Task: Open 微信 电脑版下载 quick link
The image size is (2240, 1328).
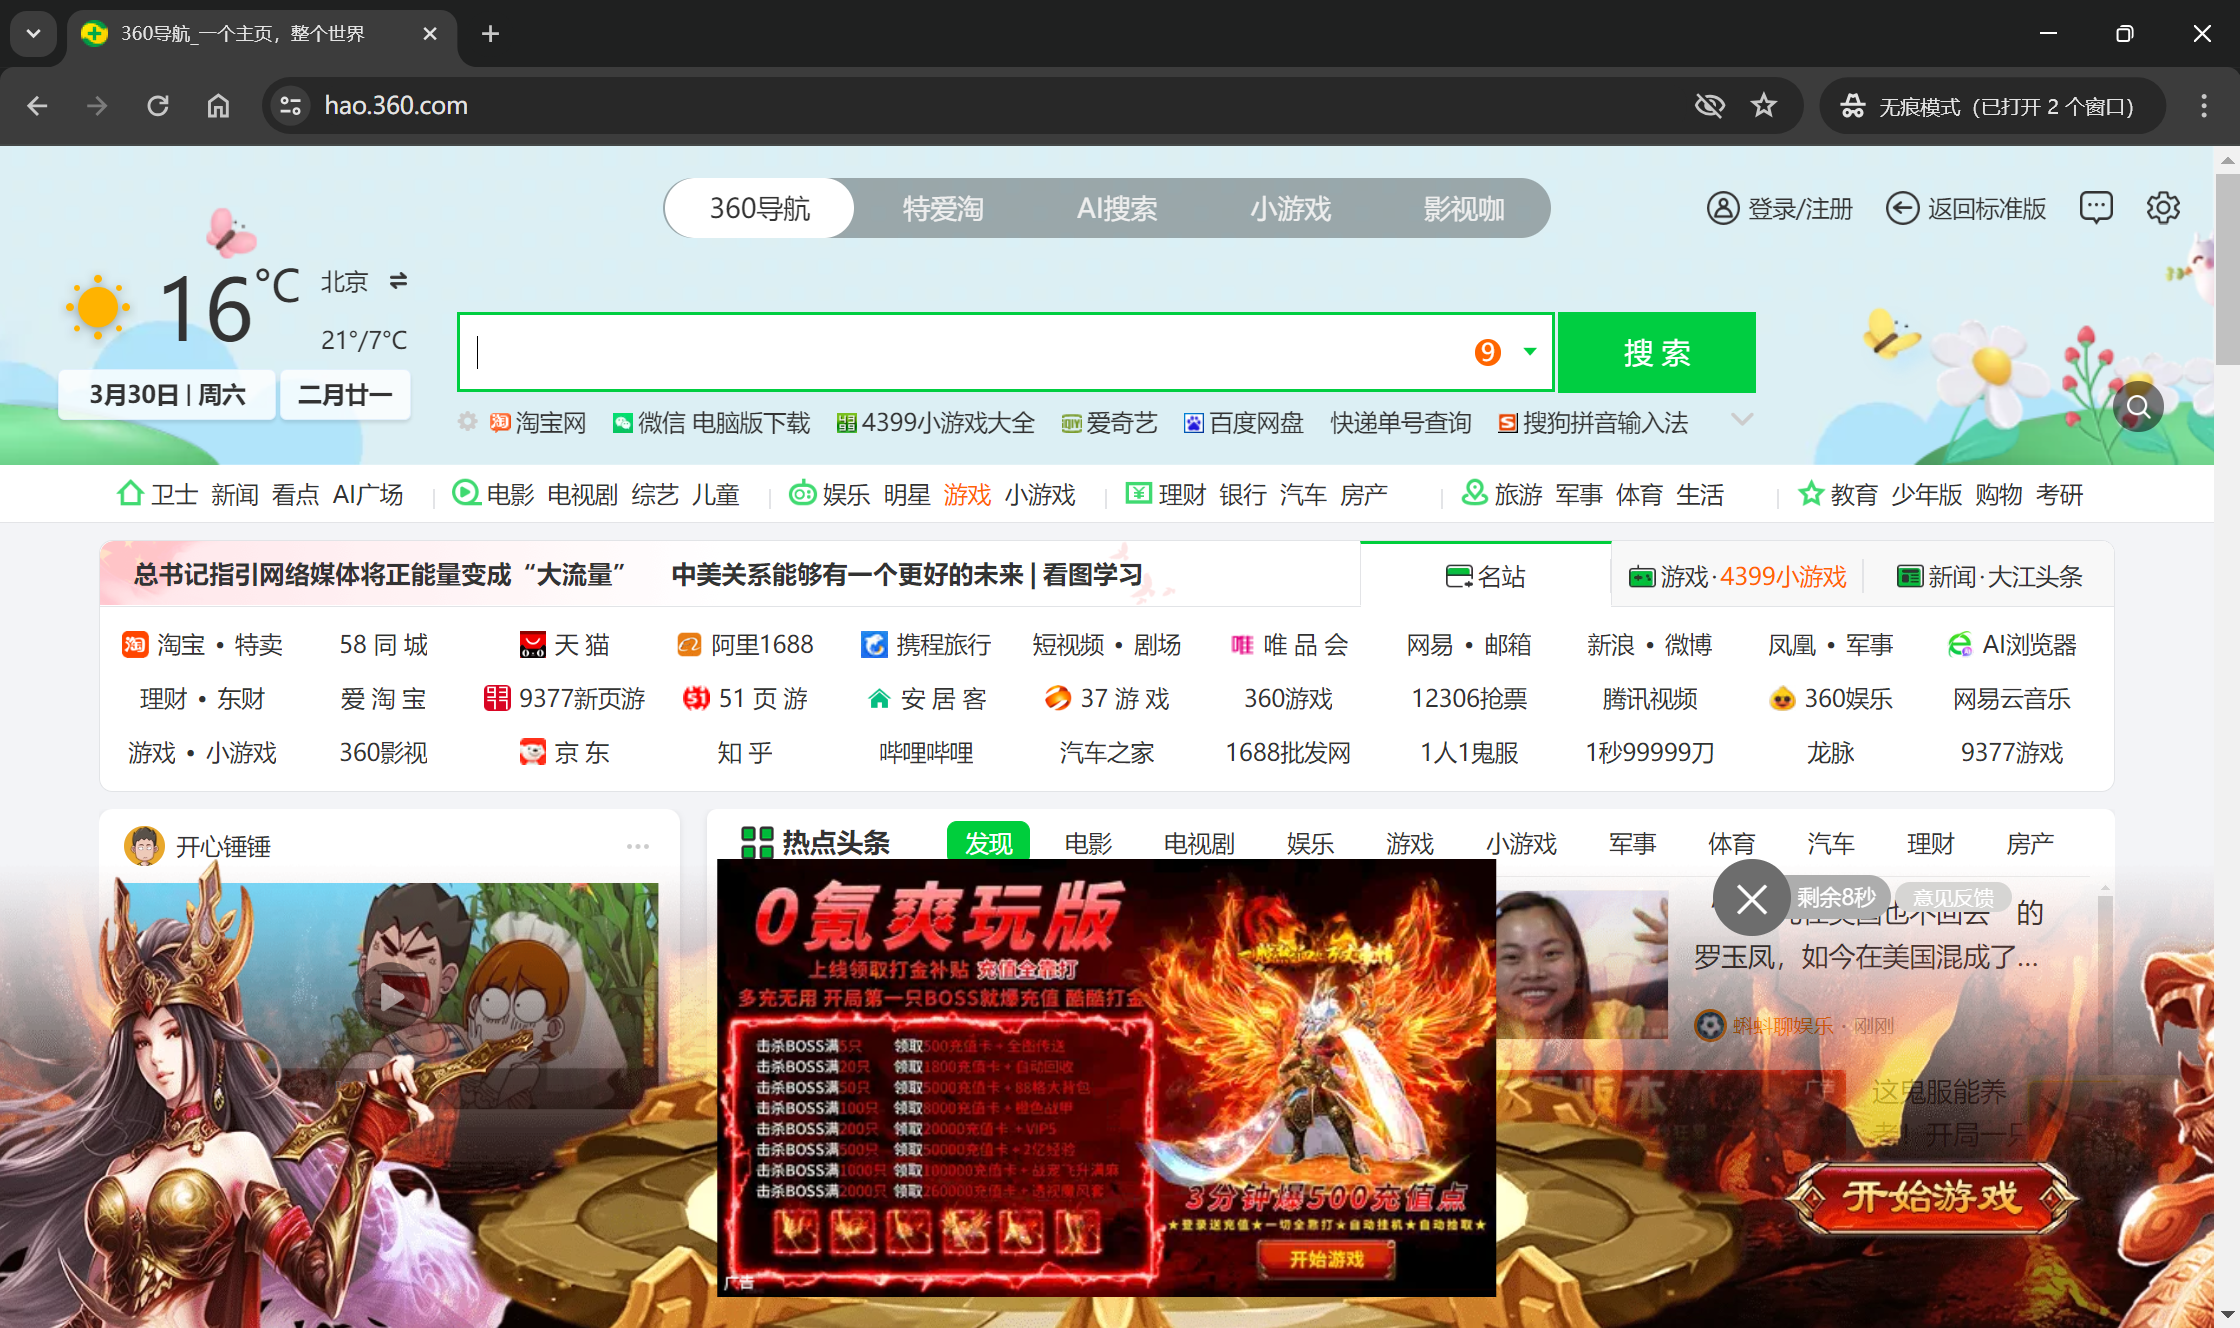Action: click(x=711, y=423)
